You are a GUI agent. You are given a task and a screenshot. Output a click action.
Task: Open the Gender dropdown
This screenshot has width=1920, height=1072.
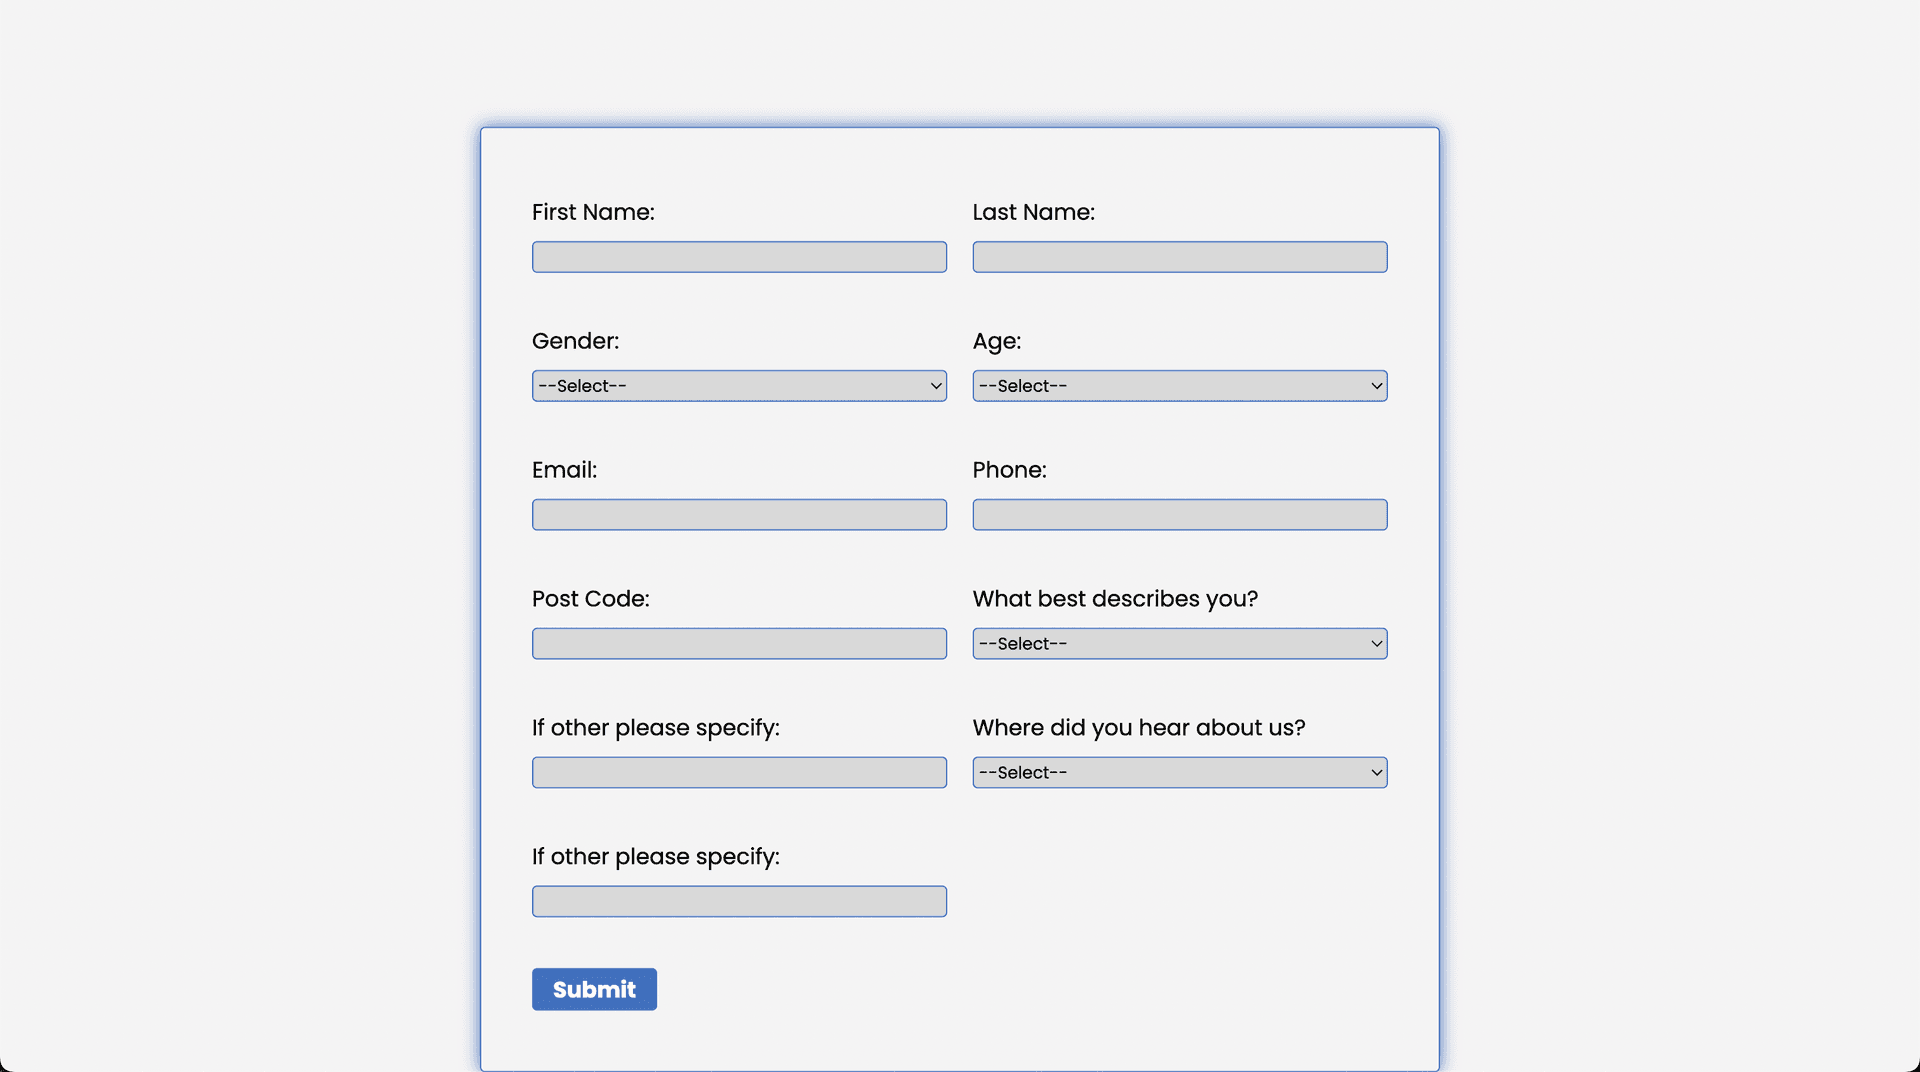[739, 386]
